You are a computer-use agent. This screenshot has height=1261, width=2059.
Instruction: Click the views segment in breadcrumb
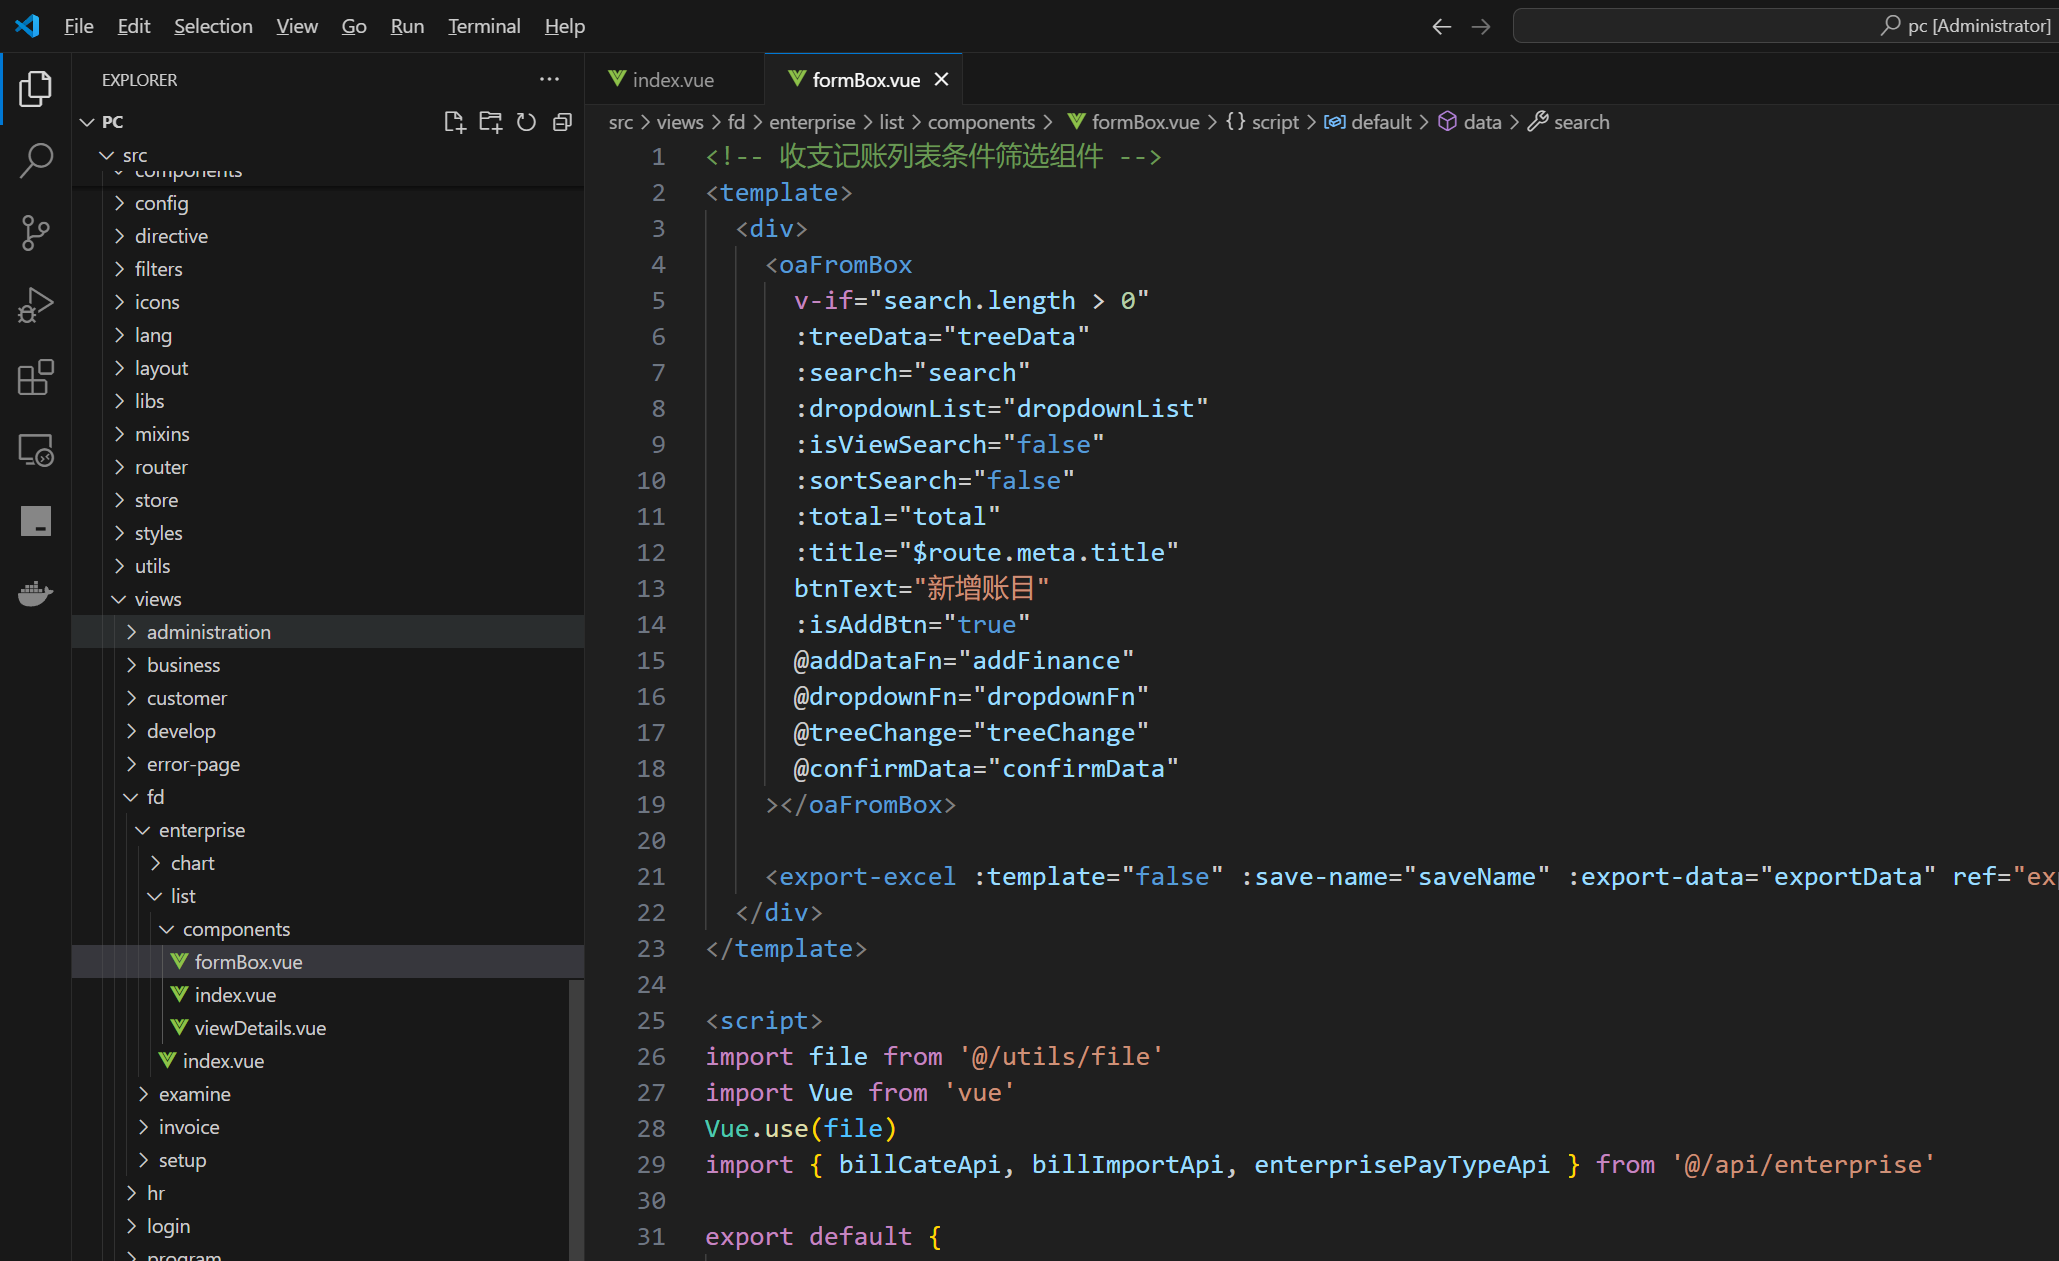680,122
